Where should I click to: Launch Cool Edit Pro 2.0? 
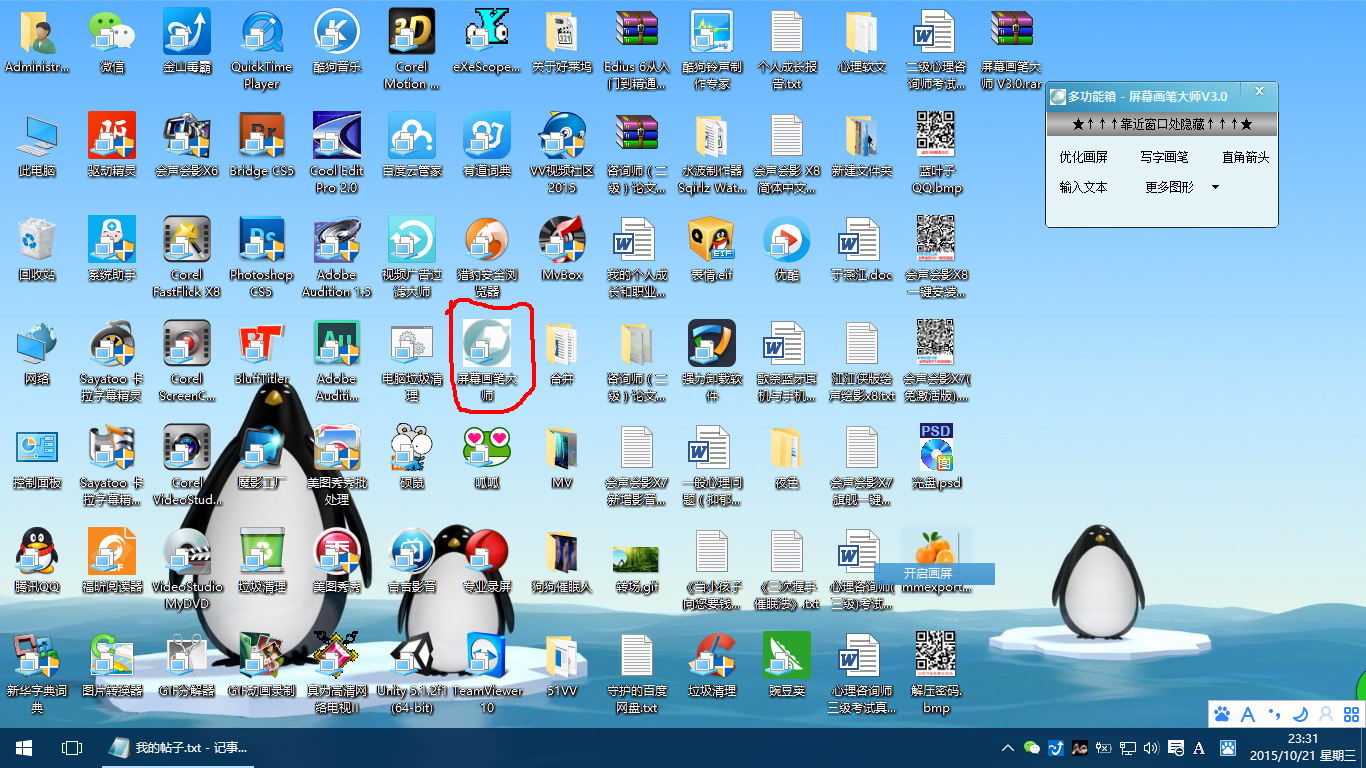pyautogui.click(x=337, y=153)
